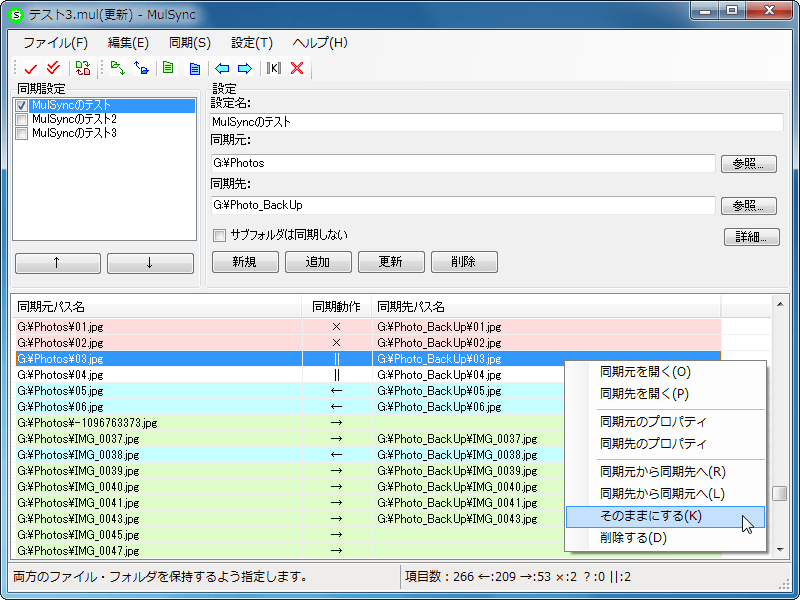Click the cyan left arrow toolbar icon
Screen dimensions: 800x600
pos(222,68)
